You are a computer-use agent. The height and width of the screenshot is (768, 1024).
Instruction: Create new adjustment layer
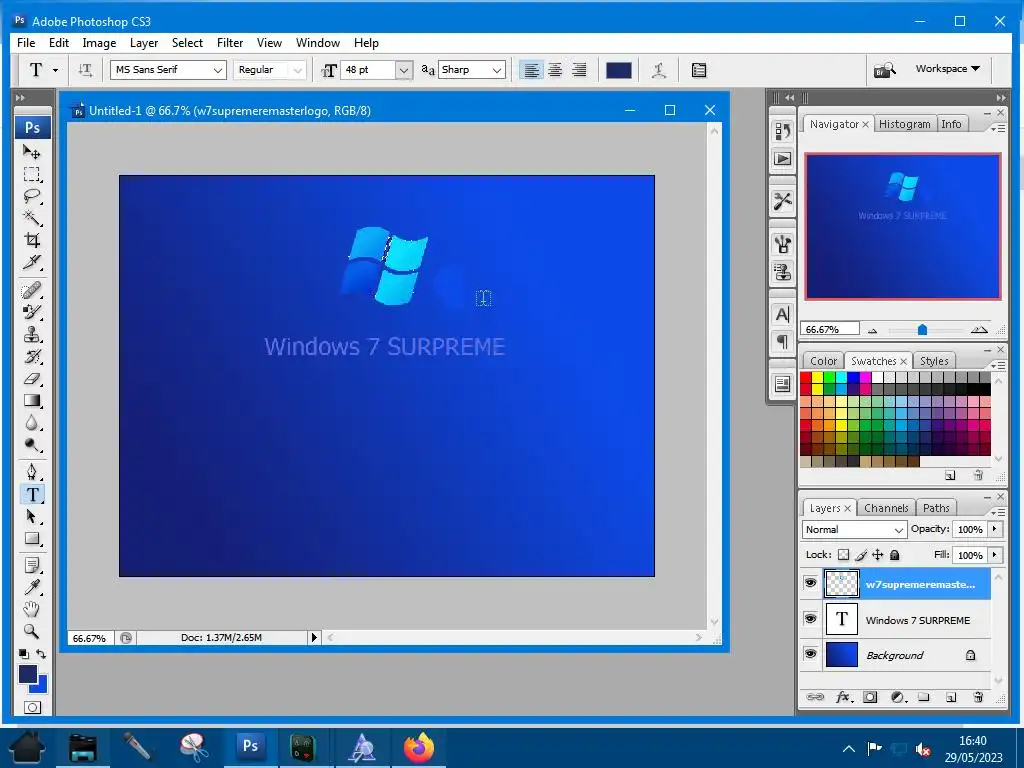(x=899, y=697)
